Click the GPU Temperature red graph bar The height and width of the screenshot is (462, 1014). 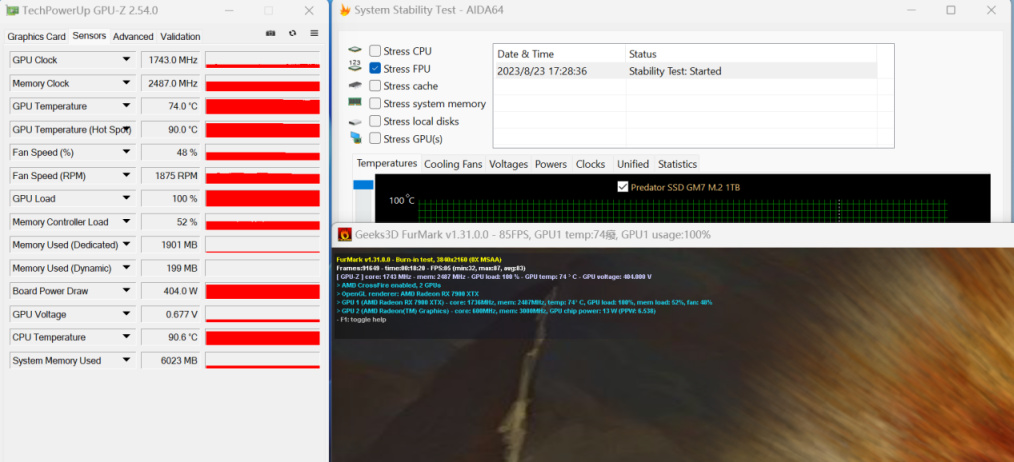263,106
